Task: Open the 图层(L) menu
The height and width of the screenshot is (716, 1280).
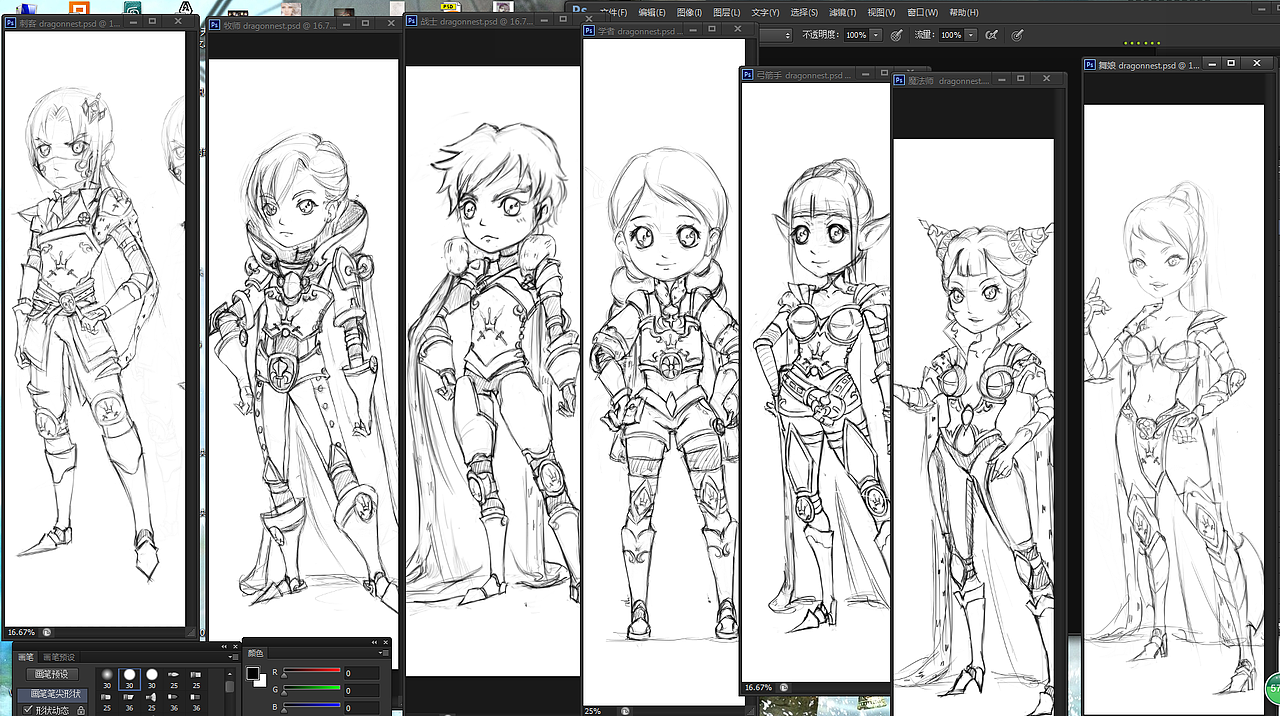Action: click(727, 12)
